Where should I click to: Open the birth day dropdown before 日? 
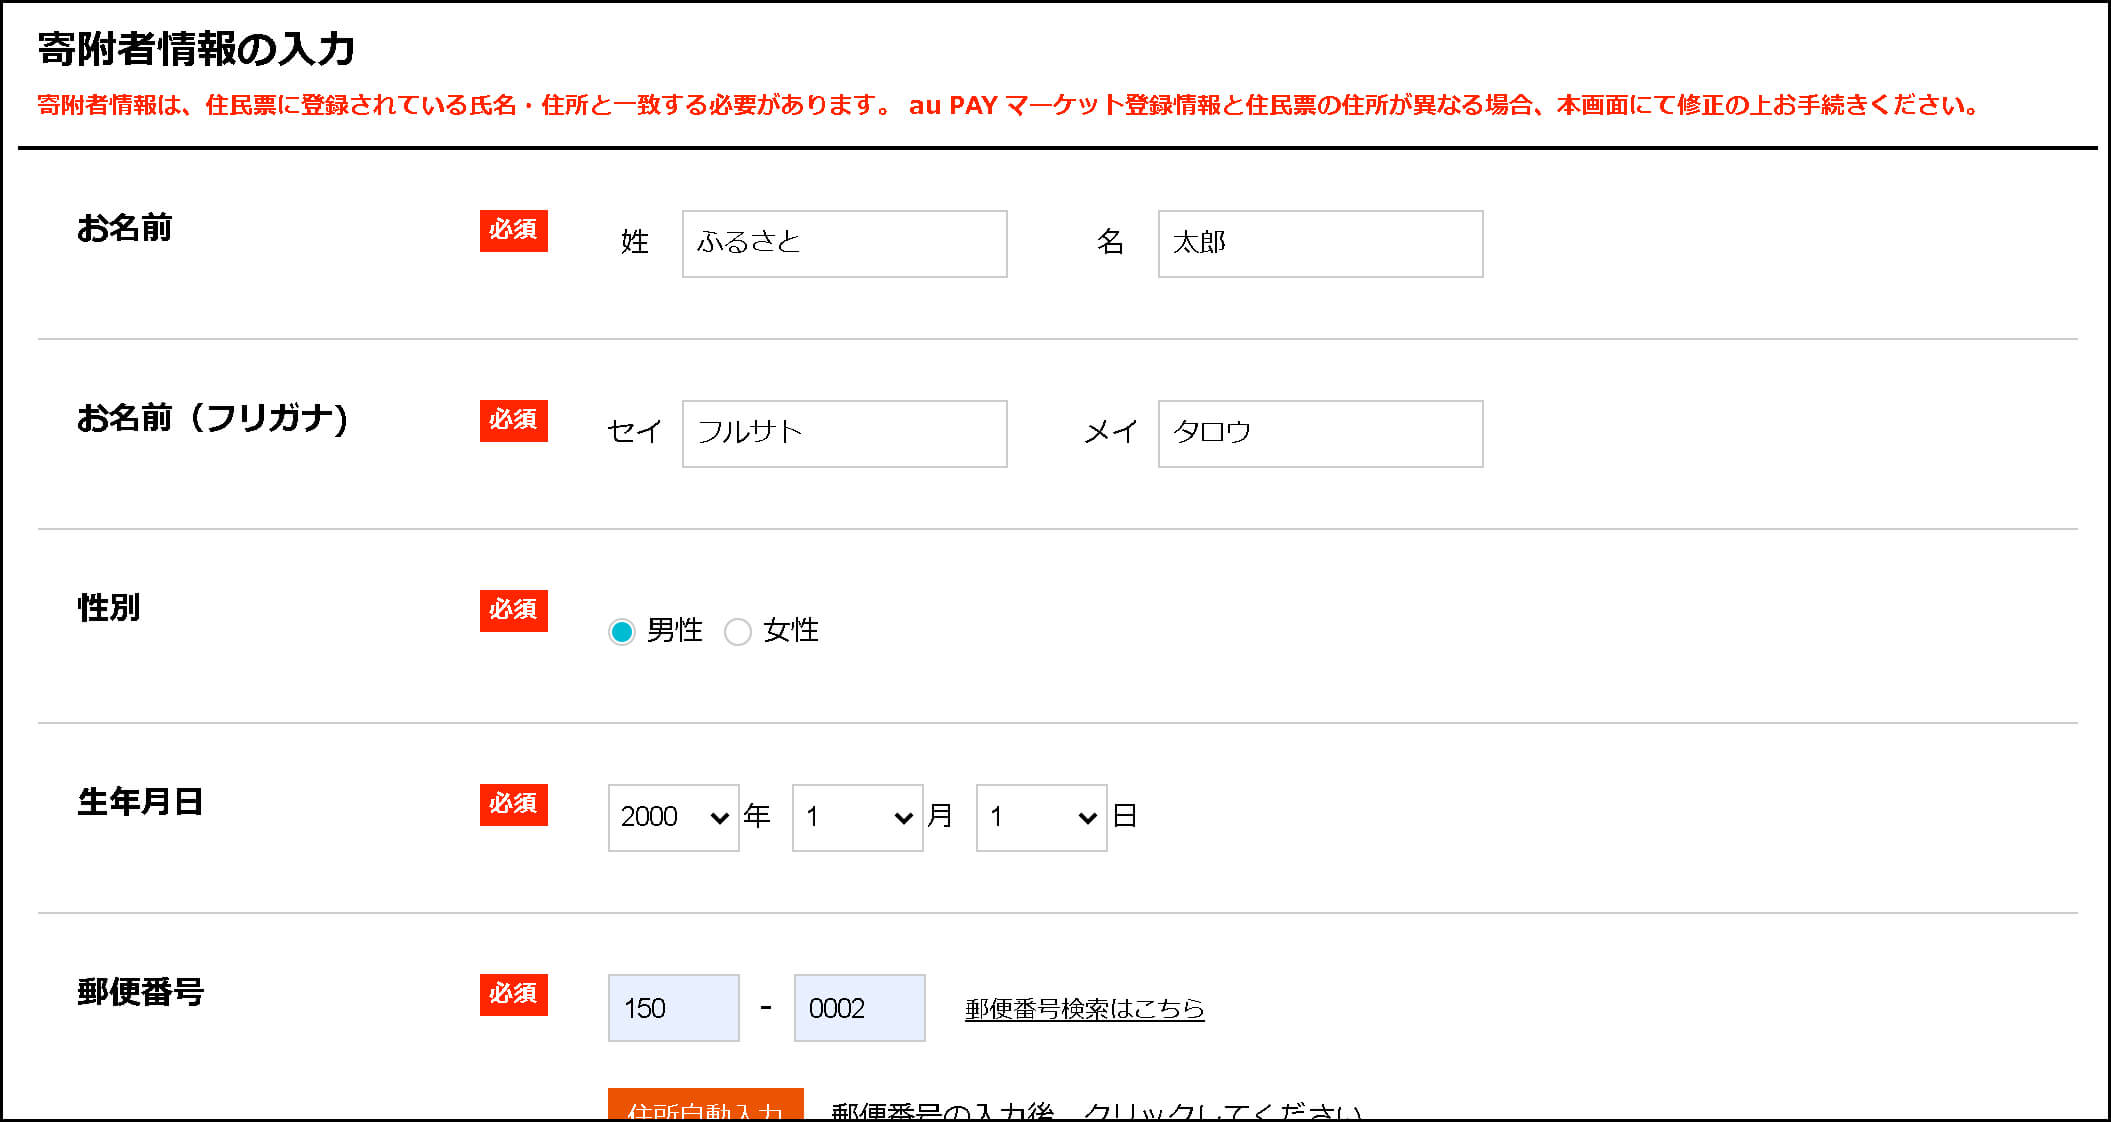[x=1041, y=818]
